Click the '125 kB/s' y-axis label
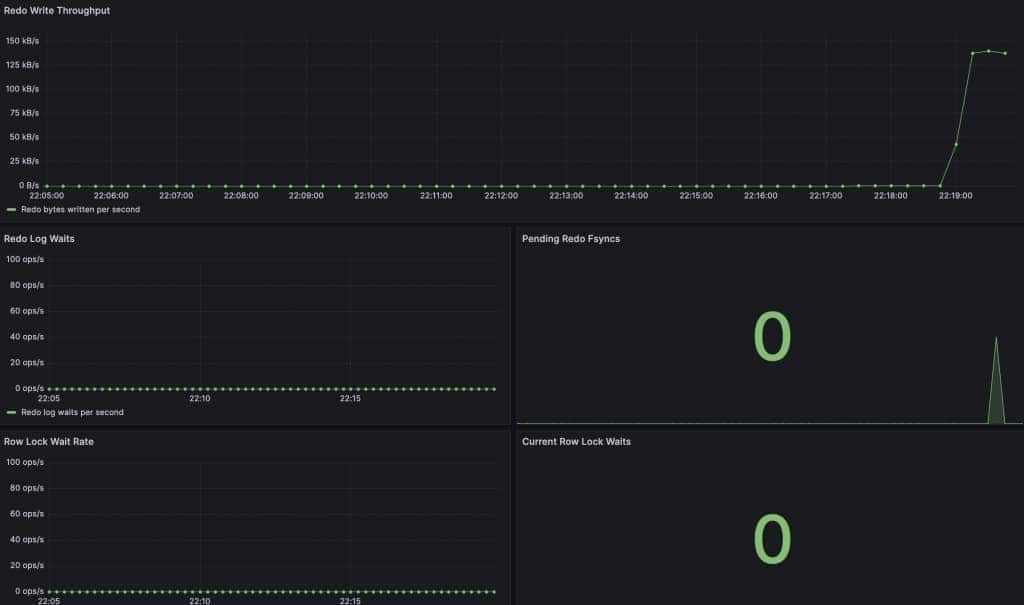 tap(22, 65)
